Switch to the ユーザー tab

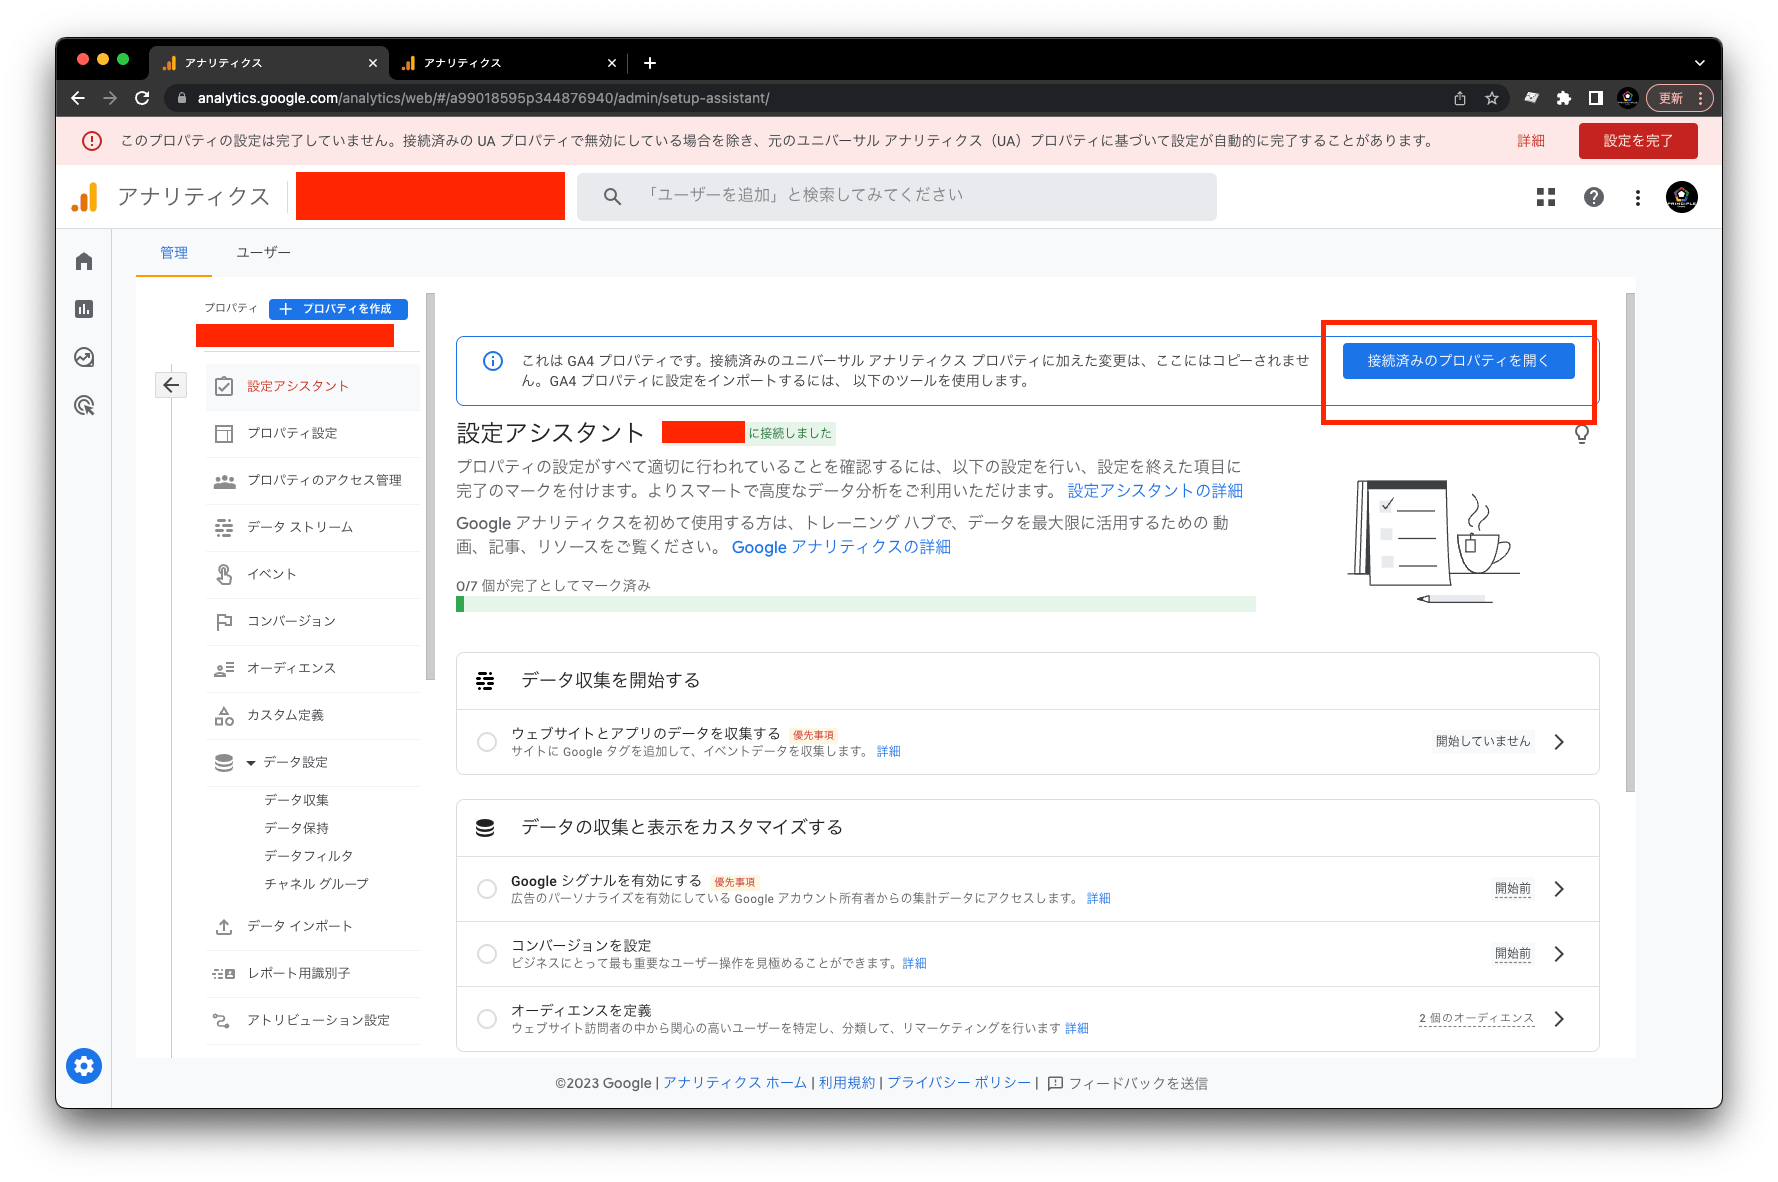(263, 253)
